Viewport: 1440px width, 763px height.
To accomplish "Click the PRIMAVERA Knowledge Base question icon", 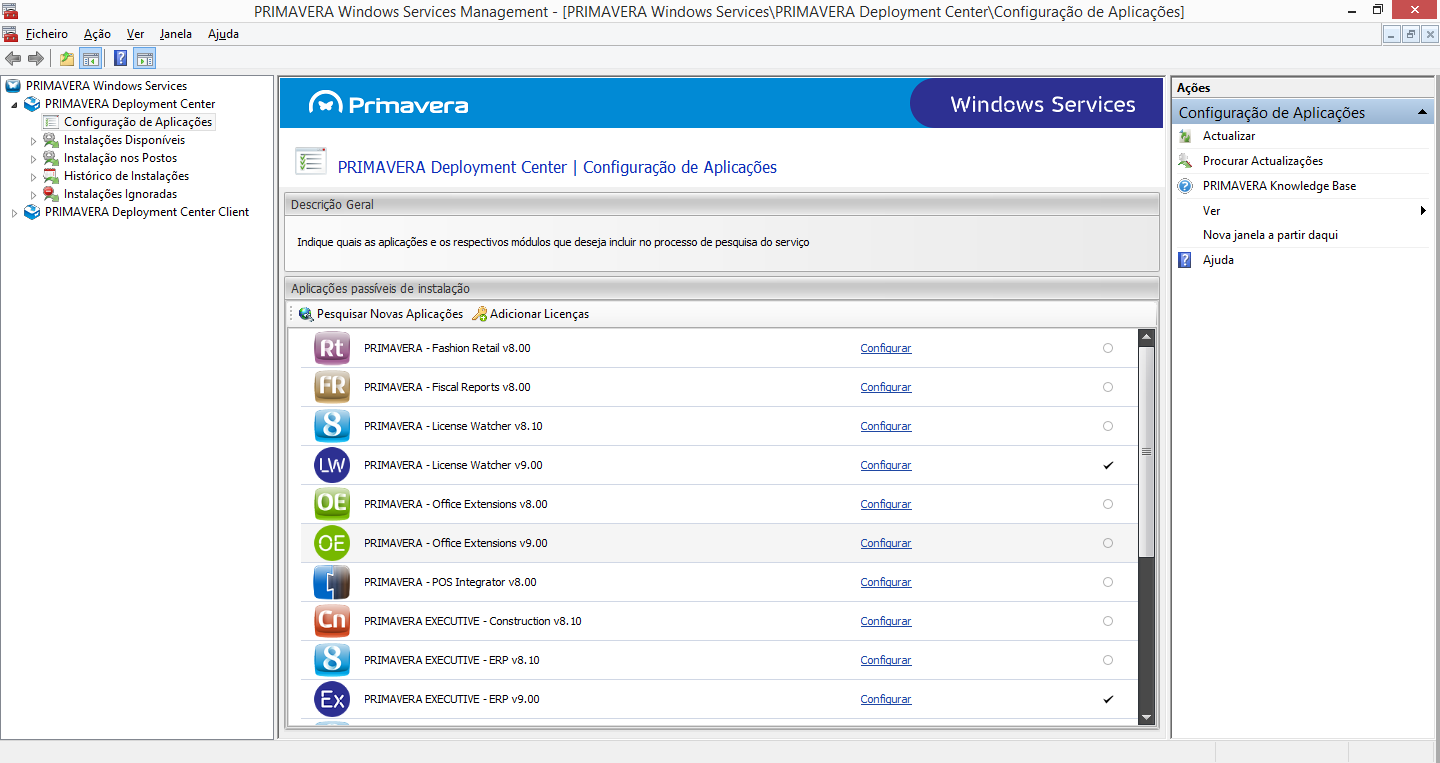I will [1185, 186].
